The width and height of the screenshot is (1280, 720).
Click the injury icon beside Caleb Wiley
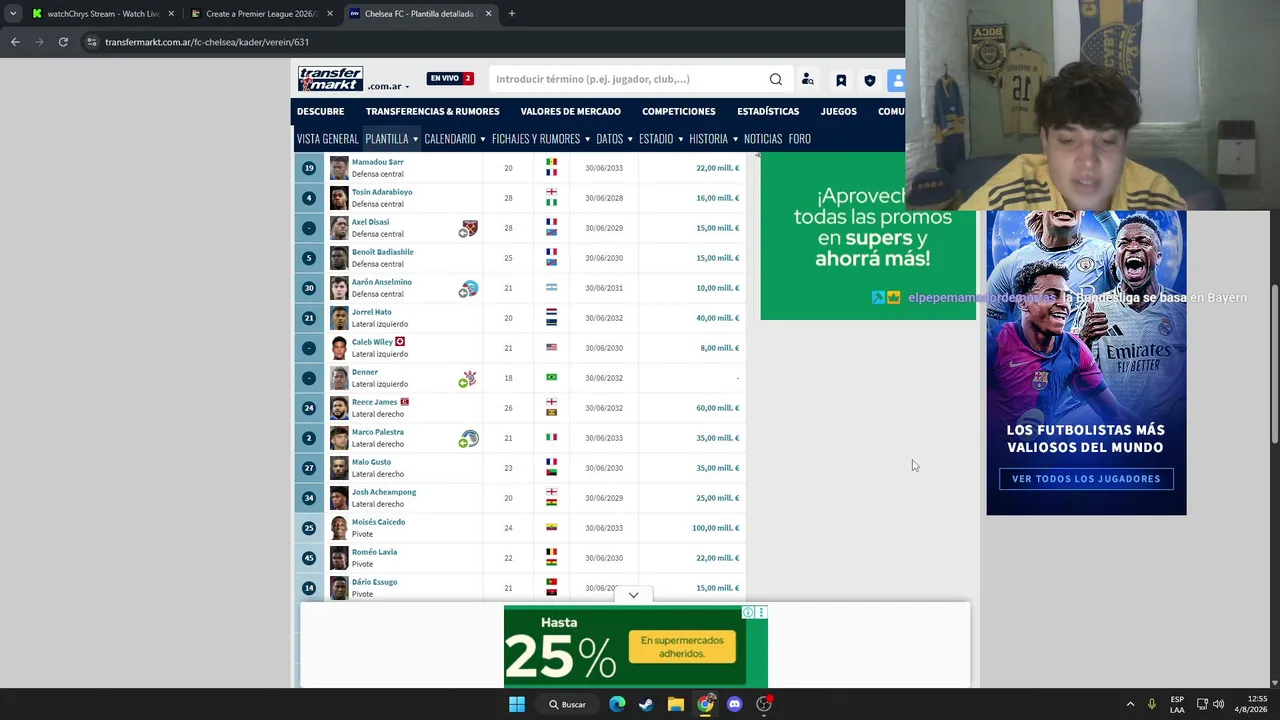pyautogui.click(x=400, y=342)
